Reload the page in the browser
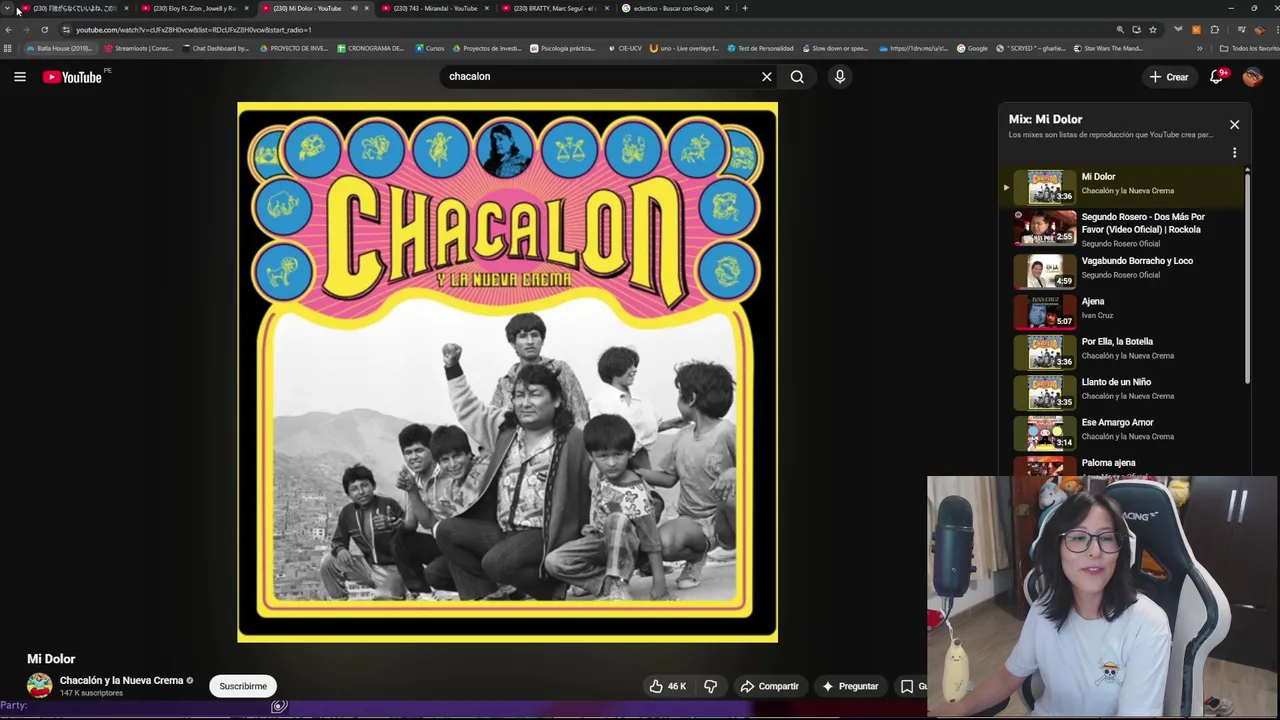1280x720 pixels. pos(44,30)
